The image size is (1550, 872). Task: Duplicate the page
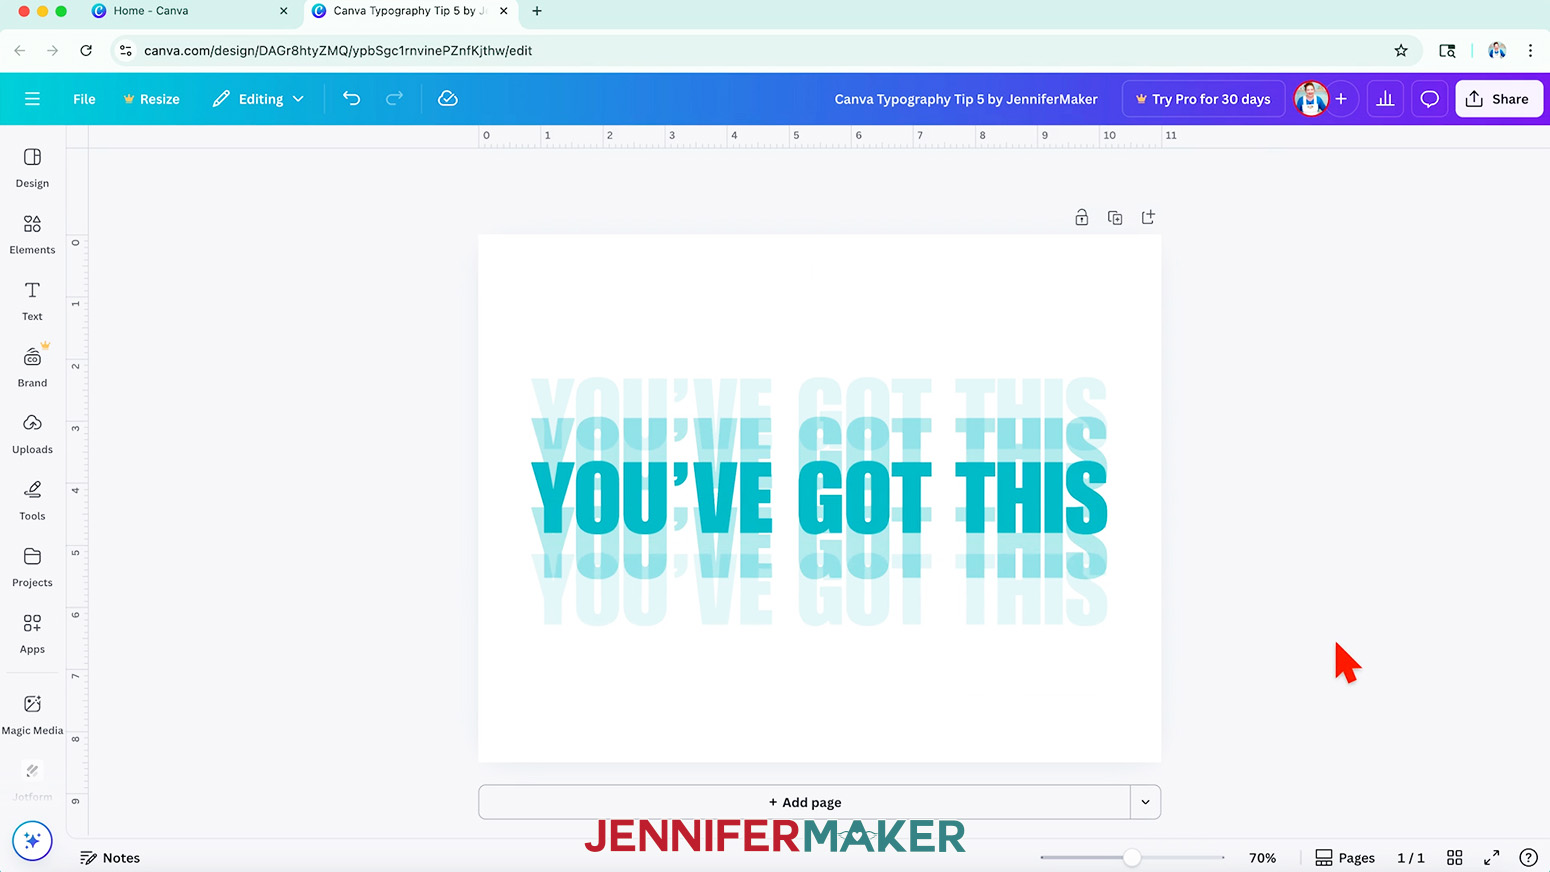click(1115, 217)
